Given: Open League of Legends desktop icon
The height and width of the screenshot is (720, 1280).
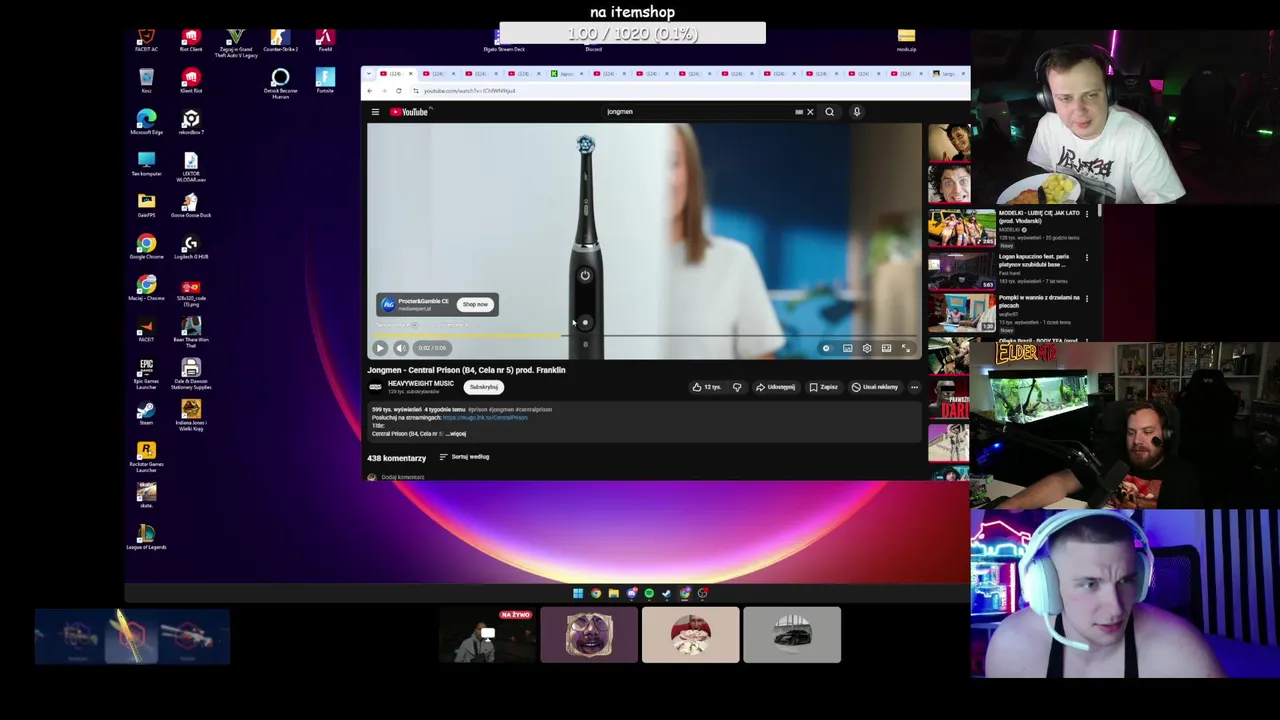Looking at the screenshot, I should click(x=146, y=537).
